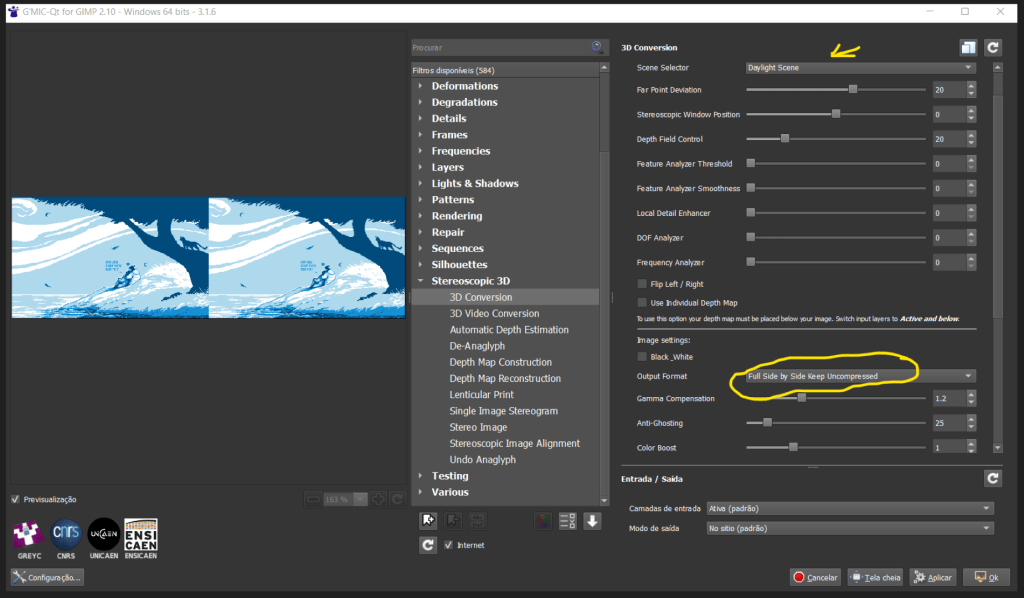1024x598 pixels.
Task: Pick a random filter with the color wheel icon
Action: tap(543, 521)
